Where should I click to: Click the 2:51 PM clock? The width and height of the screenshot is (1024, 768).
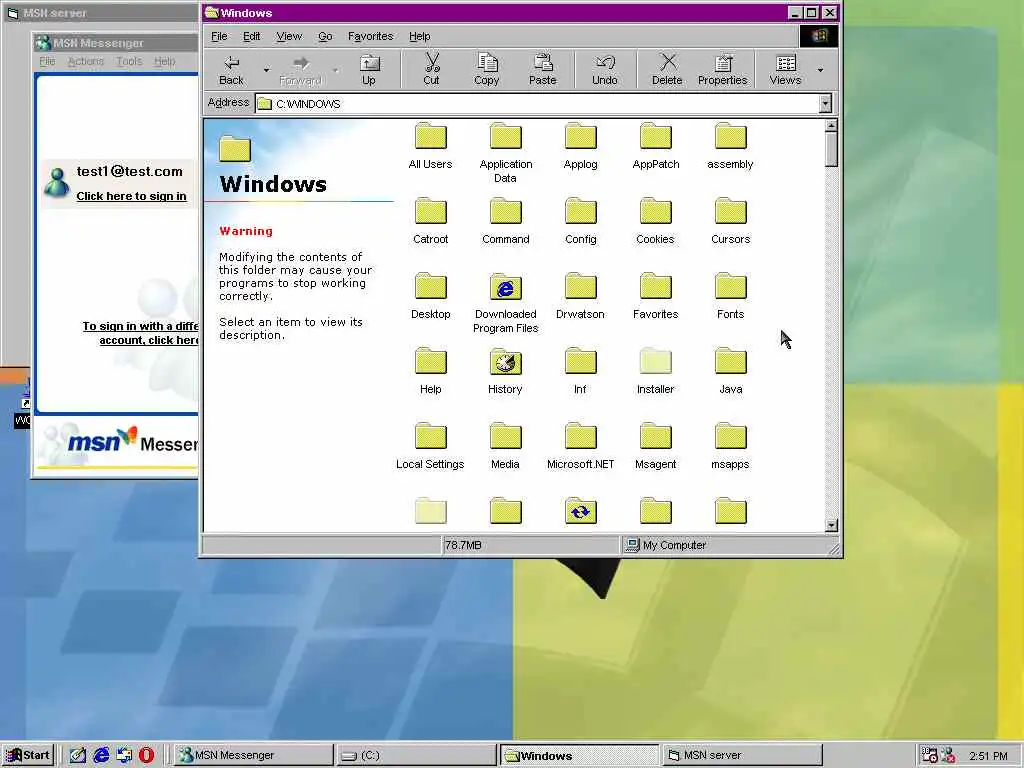pyautogui.click(x=988, y=756)
